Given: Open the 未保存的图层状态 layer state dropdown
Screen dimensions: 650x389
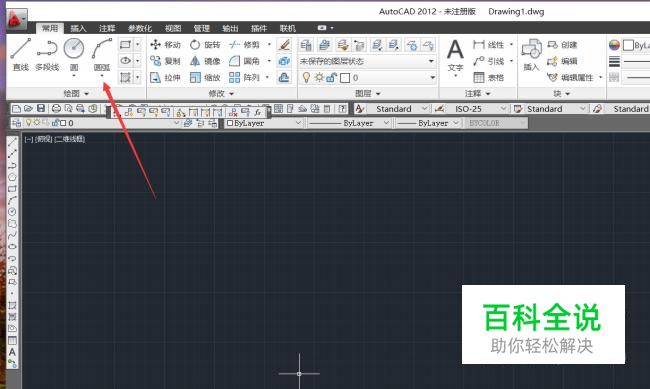Looking at the screenshot, I should pyautogui.click(x=367, y=61).
